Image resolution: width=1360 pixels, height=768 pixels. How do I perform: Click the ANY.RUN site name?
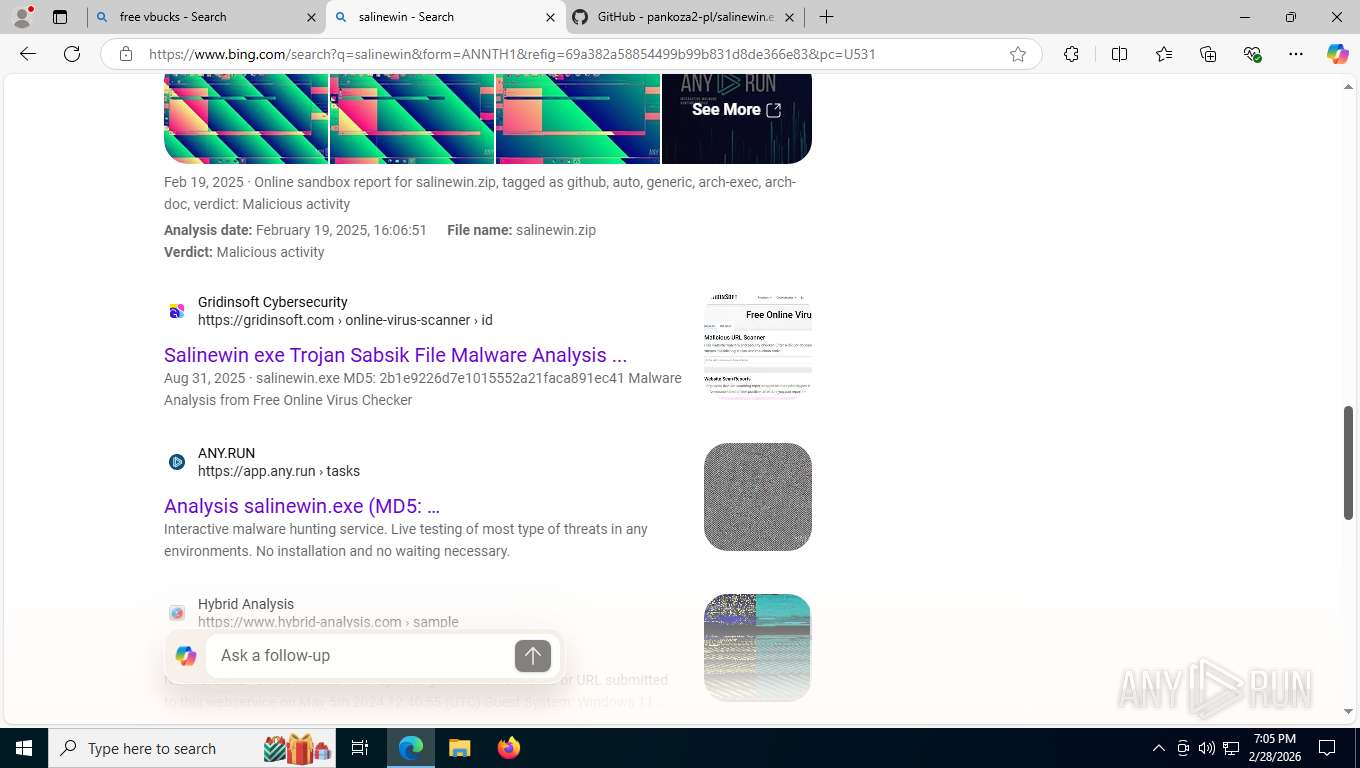[x=226, y=453]
